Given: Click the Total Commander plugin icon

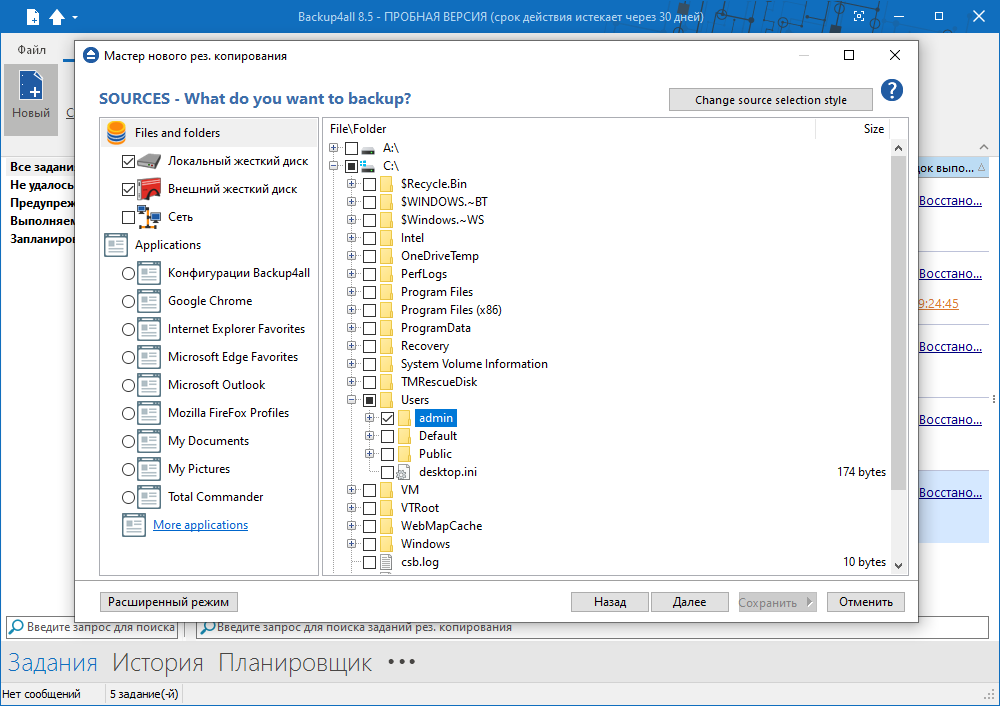Looking at the screenshot, I should tap(149, 497).
